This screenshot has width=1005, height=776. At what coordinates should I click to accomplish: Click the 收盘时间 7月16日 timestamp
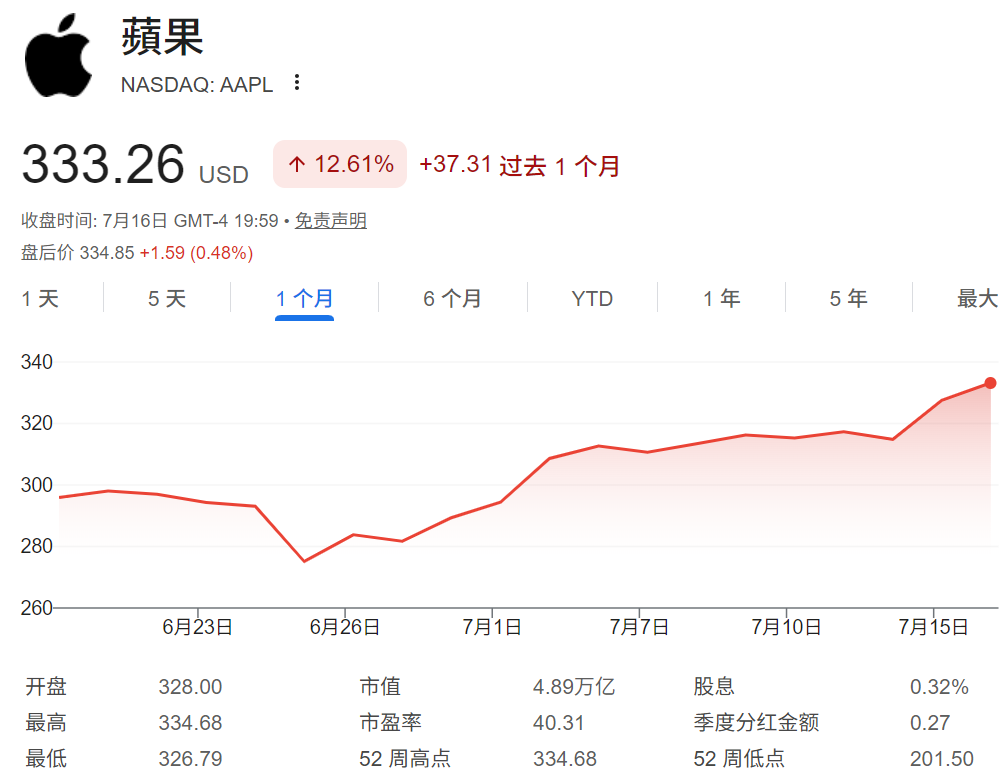(149, 221)
